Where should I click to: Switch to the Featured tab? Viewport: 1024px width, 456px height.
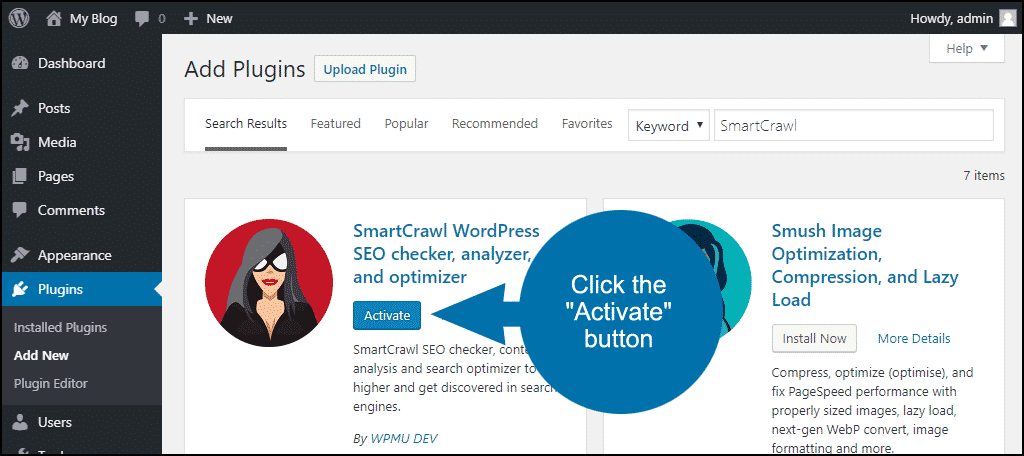[336, 123]
